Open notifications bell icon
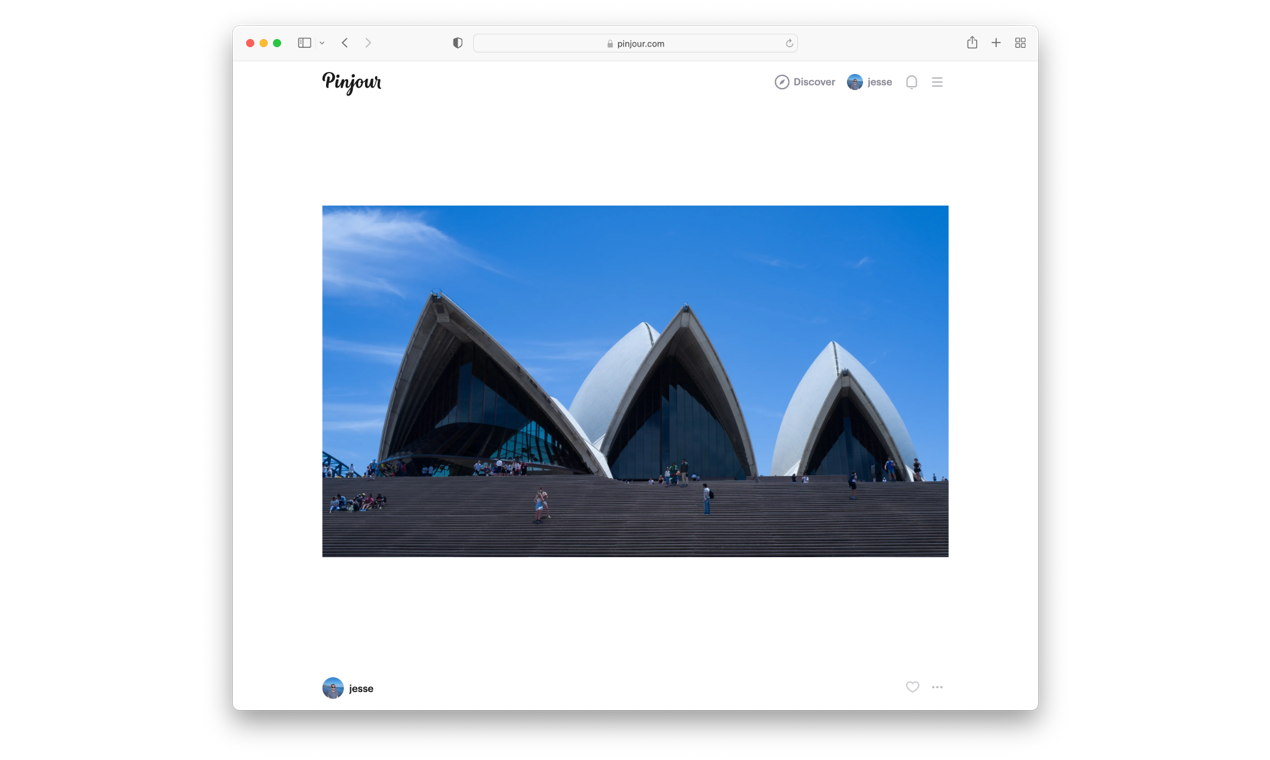The width and height of the screenshot is (1270, 760). coord(912,82)
